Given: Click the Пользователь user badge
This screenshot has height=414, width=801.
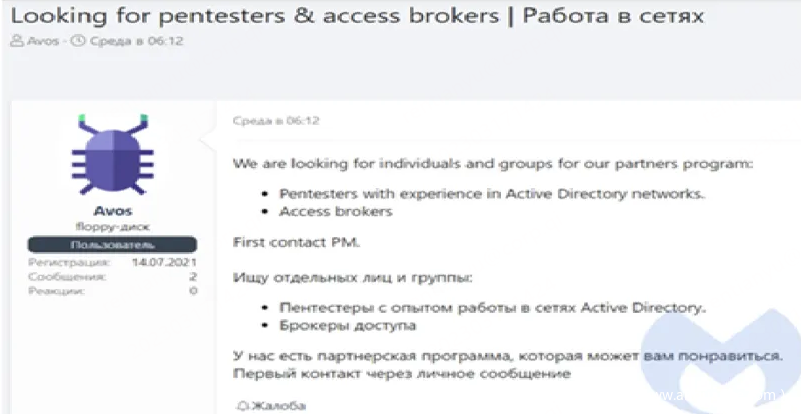Looking at the screenshot, I should (112, 244).
